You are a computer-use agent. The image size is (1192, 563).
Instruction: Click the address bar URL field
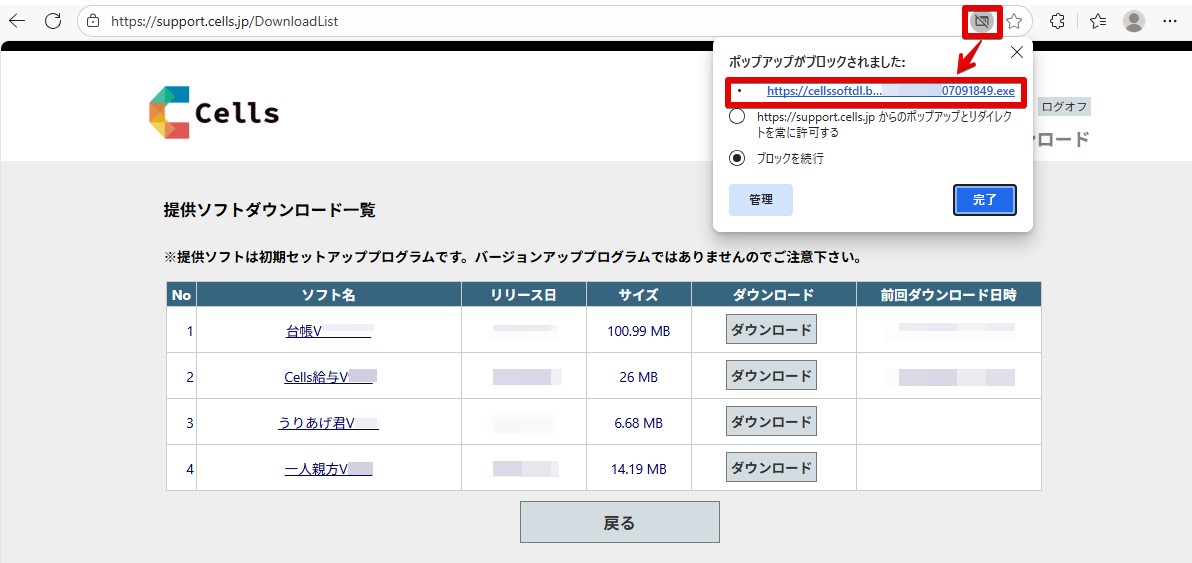coord(500,21)
